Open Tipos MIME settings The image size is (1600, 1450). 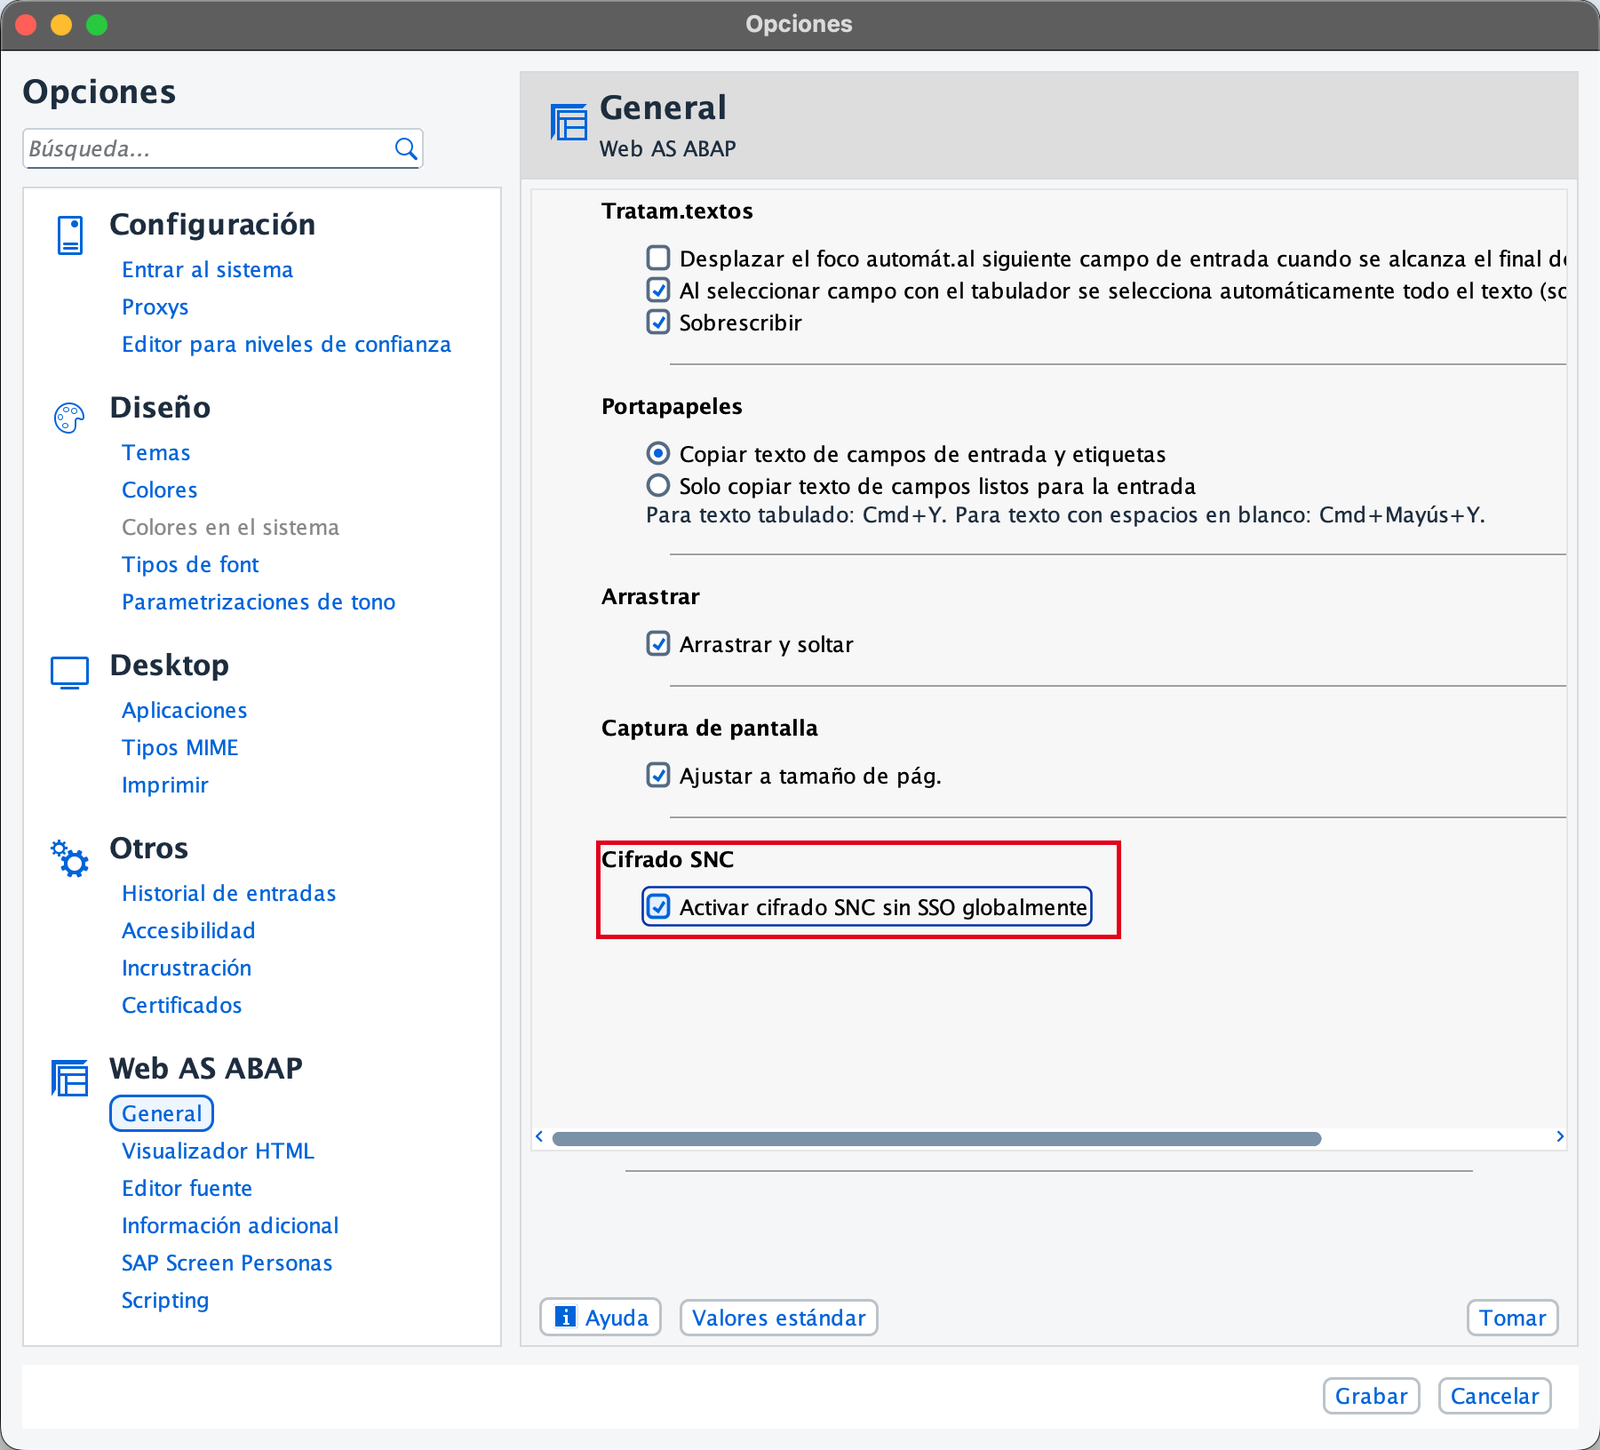tap(180, 748)
